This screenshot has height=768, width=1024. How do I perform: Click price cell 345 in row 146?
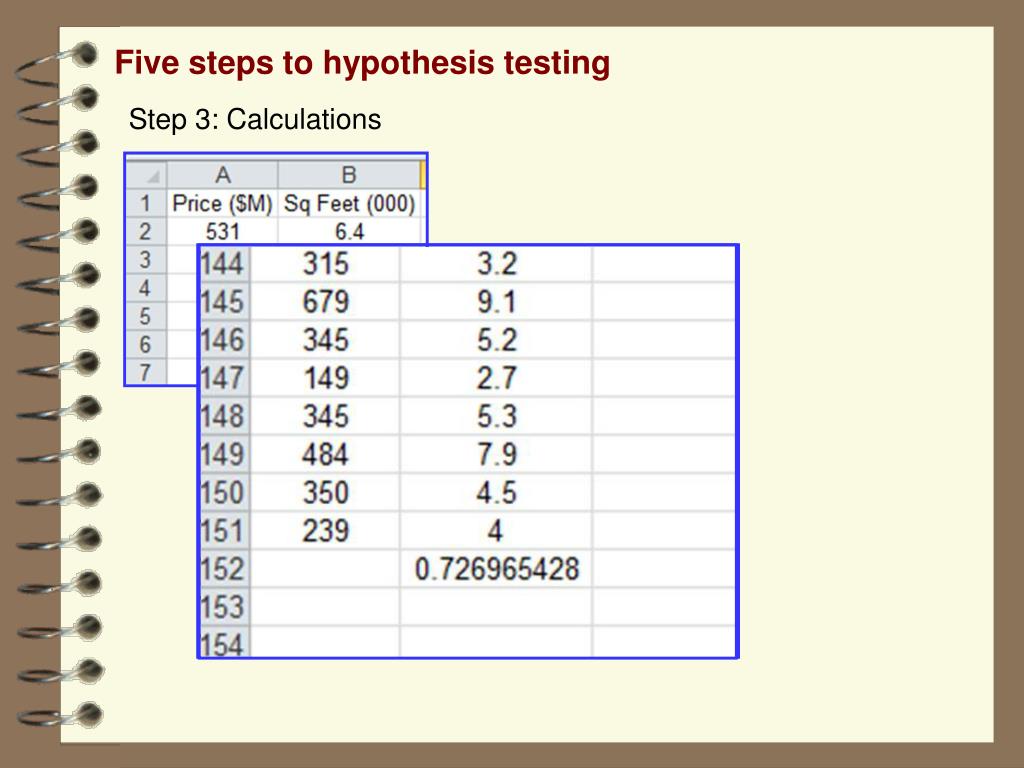tap(325, 340)
